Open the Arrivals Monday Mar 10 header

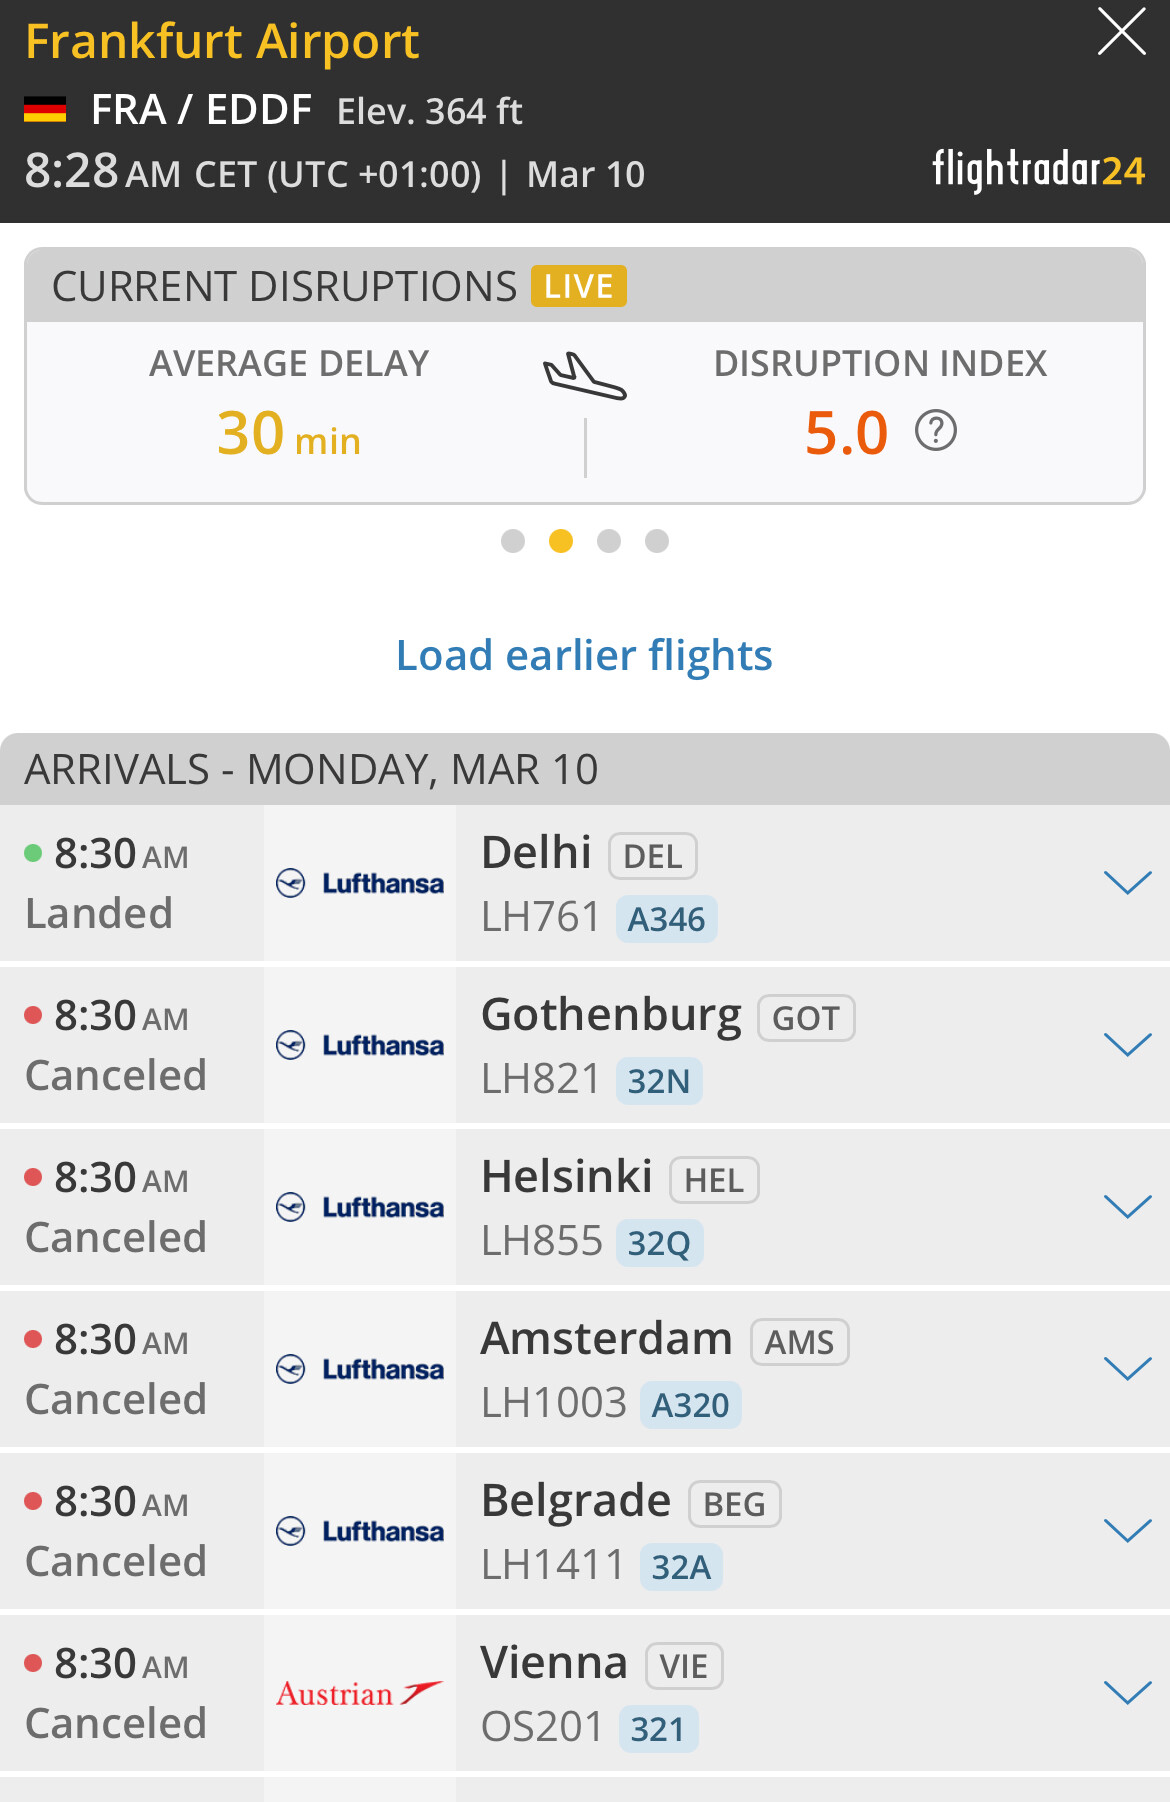tap(311, 770)
